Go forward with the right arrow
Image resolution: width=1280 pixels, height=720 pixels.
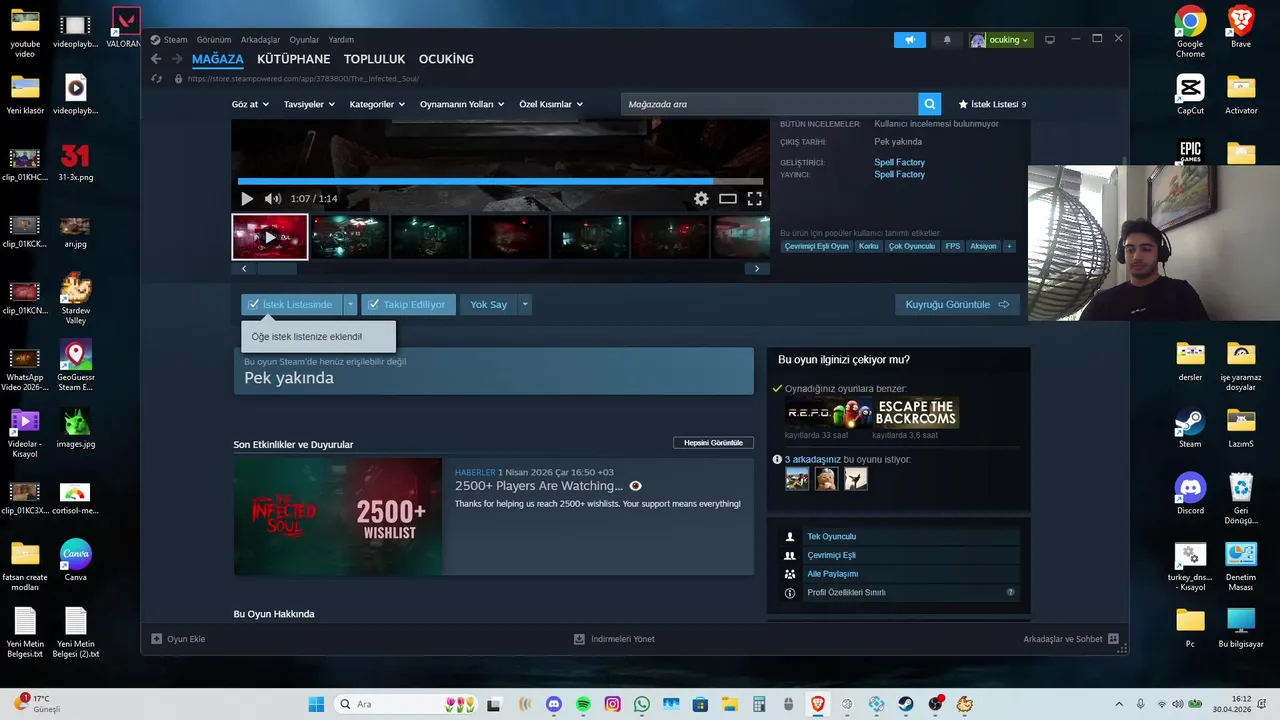177,59
